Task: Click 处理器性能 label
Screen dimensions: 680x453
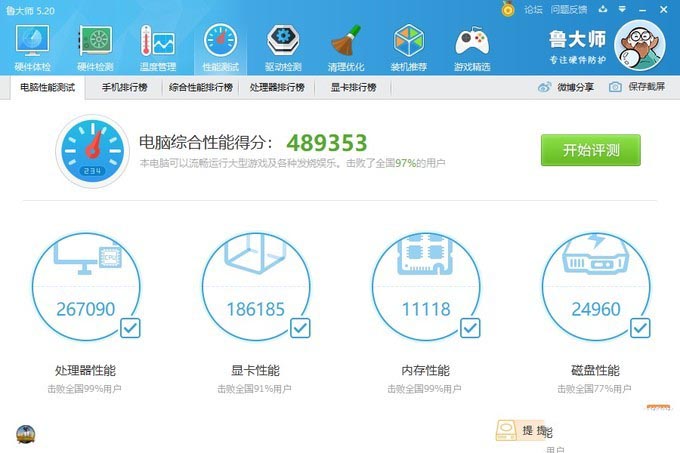Action: point(85,371)
